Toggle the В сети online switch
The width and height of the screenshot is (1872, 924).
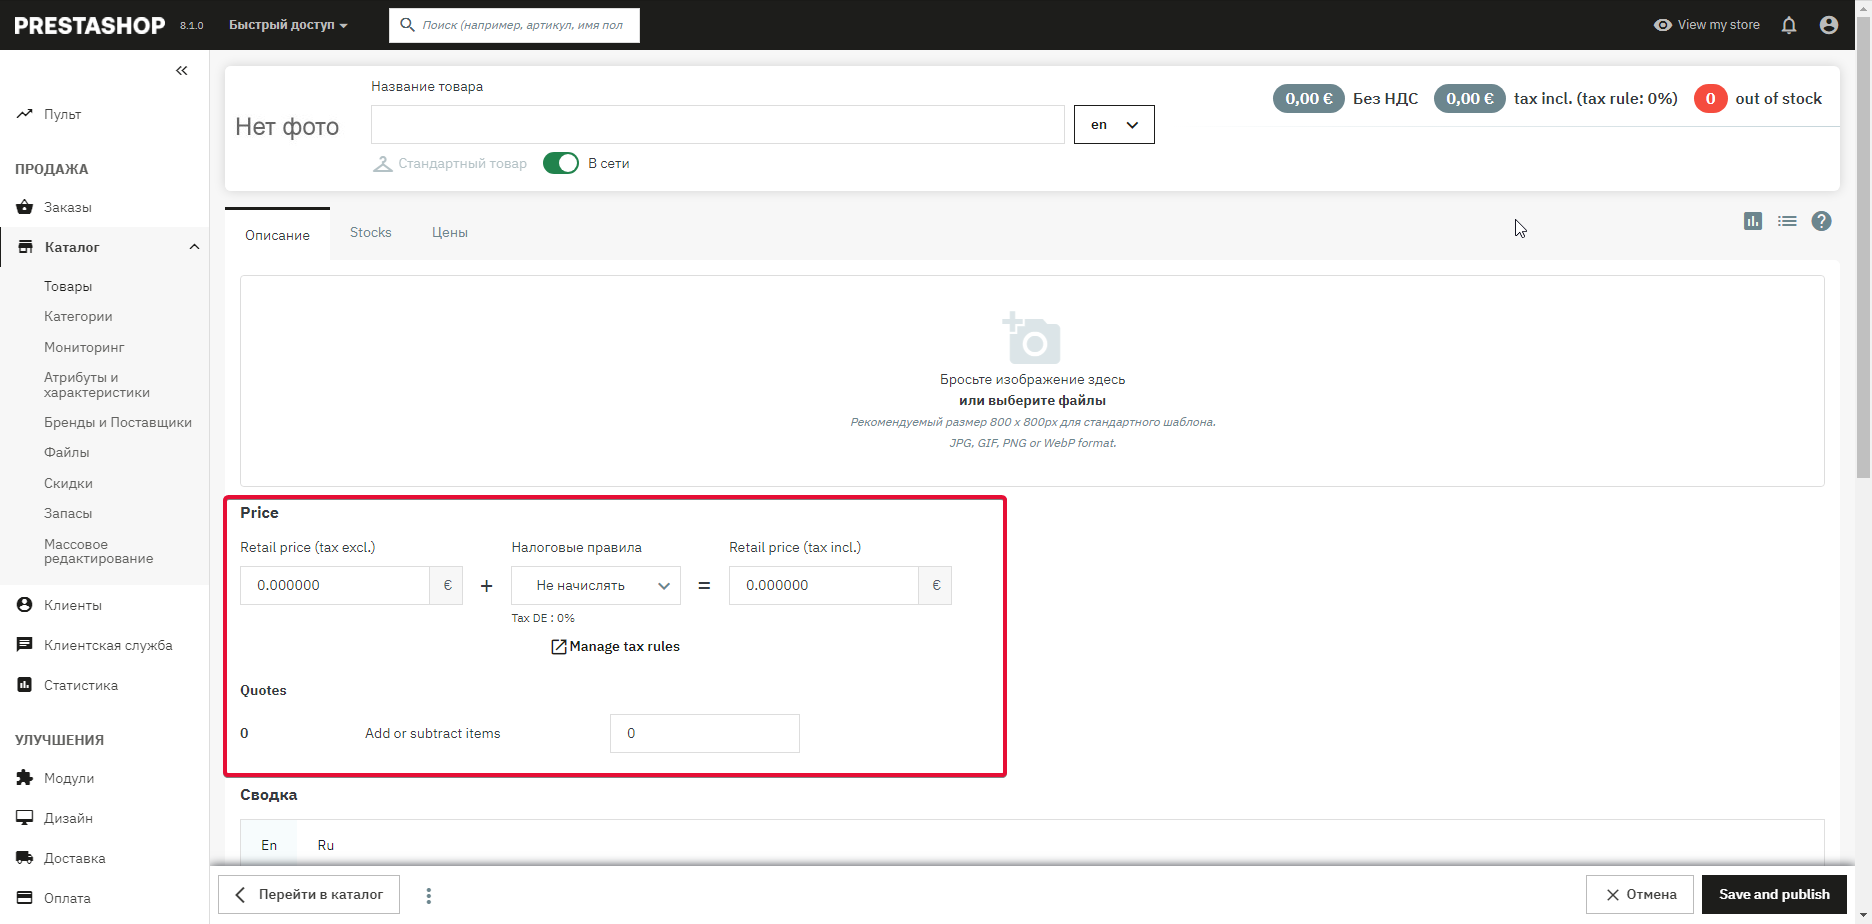[x=561, y=163]
